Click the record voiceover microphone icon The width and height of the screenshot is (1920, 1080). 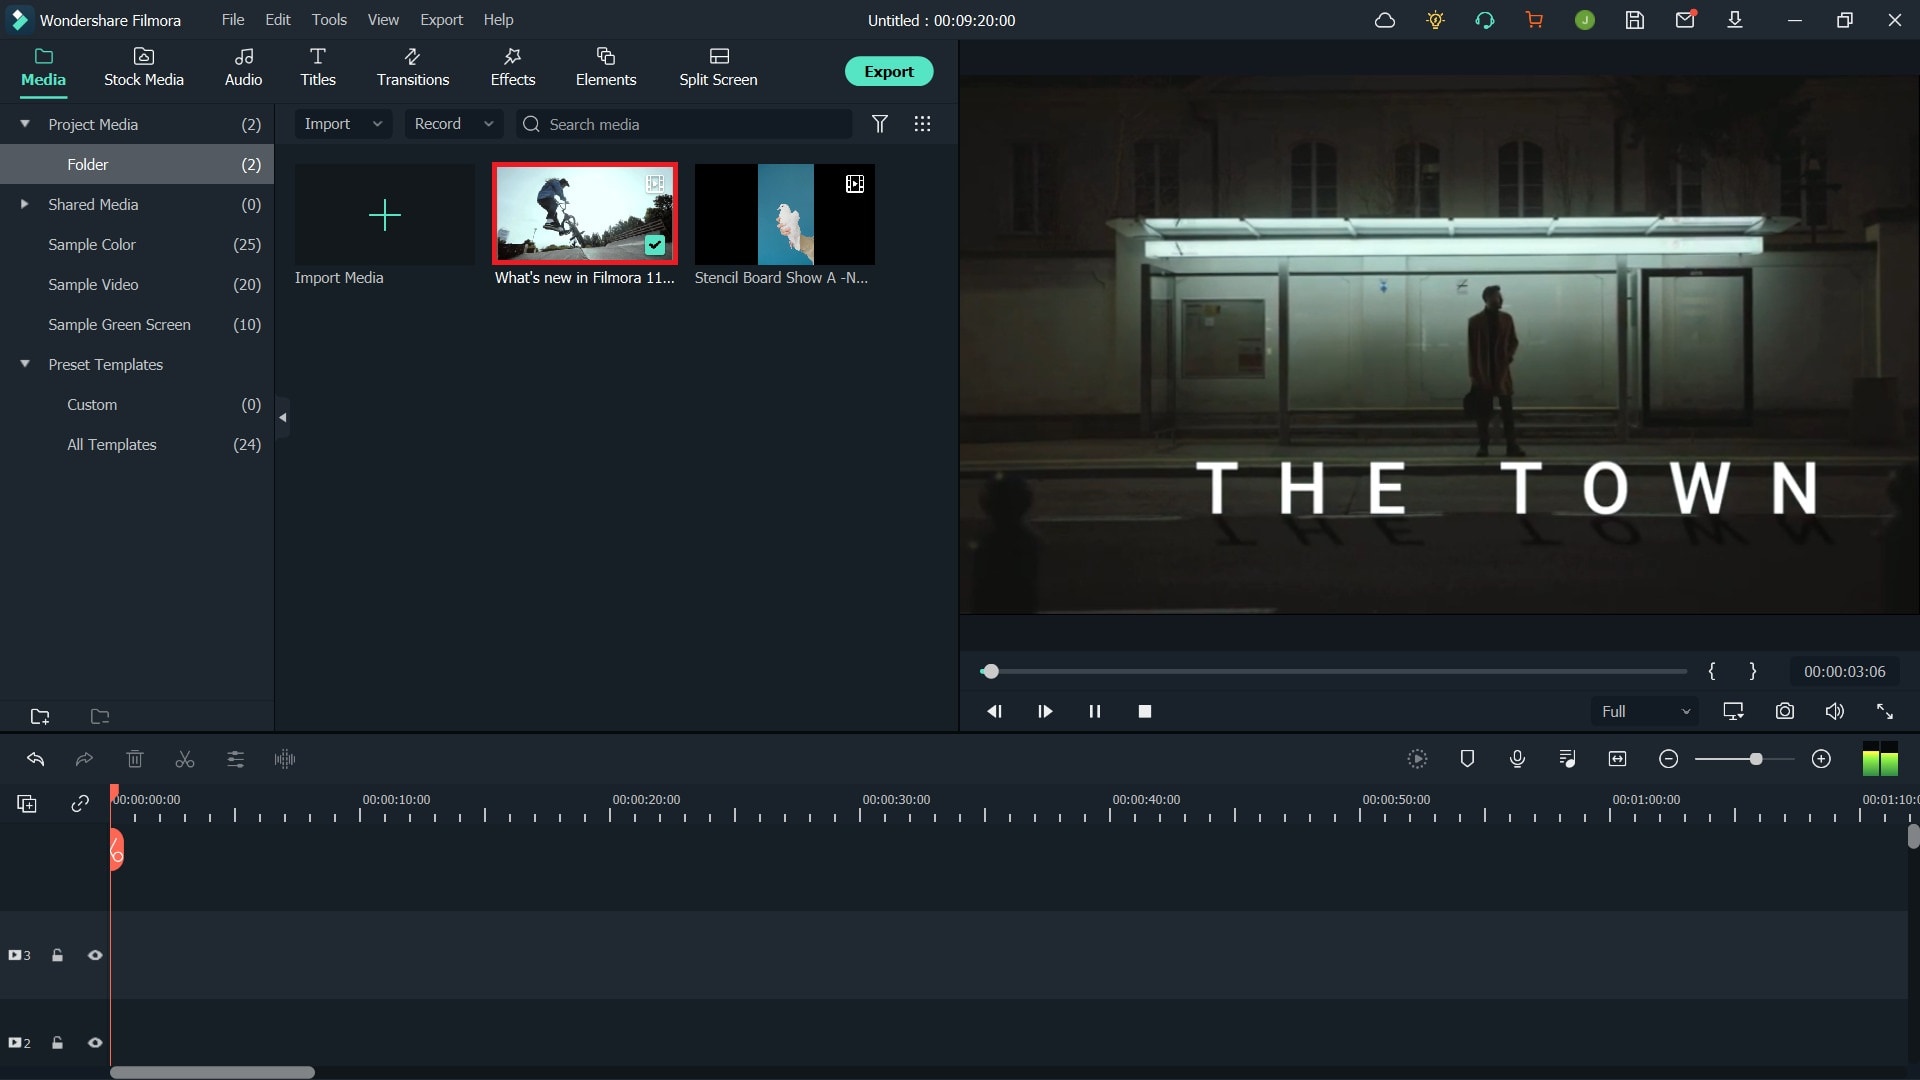coord(1517,760)
